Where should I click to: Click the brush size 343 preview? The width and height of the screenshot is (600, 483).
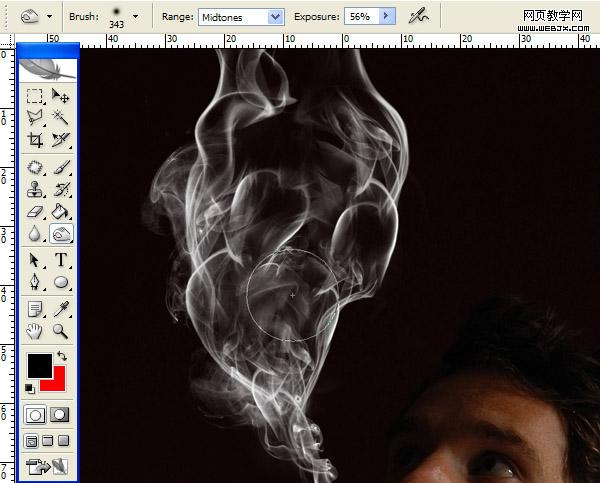(x=116, y=18)
